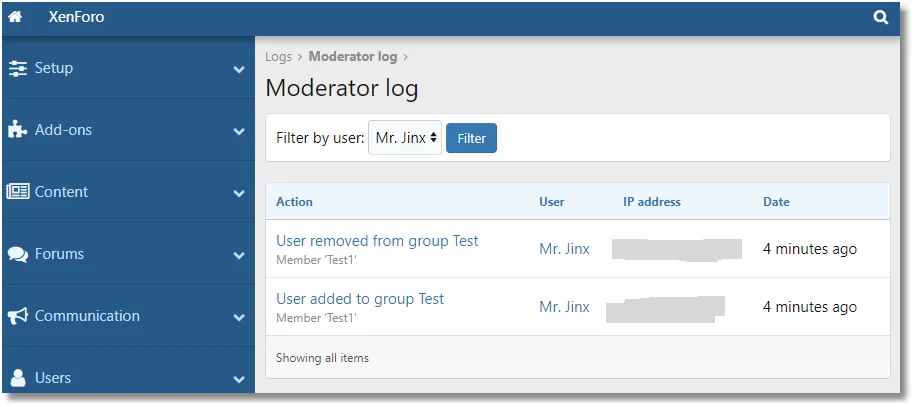
Task: Expand the Forums section chevron
Action: tap(239, 256)
